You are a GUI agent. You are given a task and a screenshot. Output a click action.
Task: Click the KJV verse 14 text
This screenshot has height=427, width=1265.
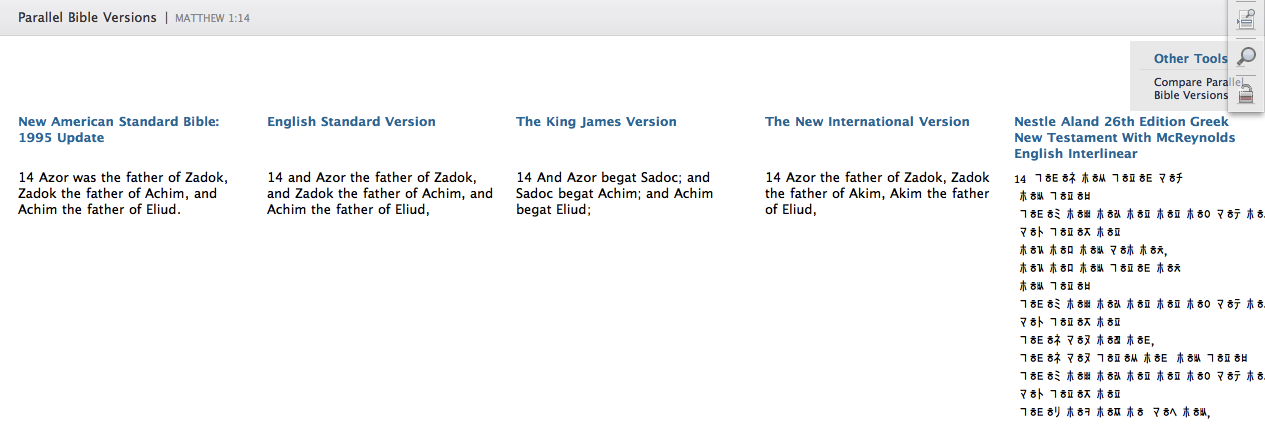click(614, 193)
